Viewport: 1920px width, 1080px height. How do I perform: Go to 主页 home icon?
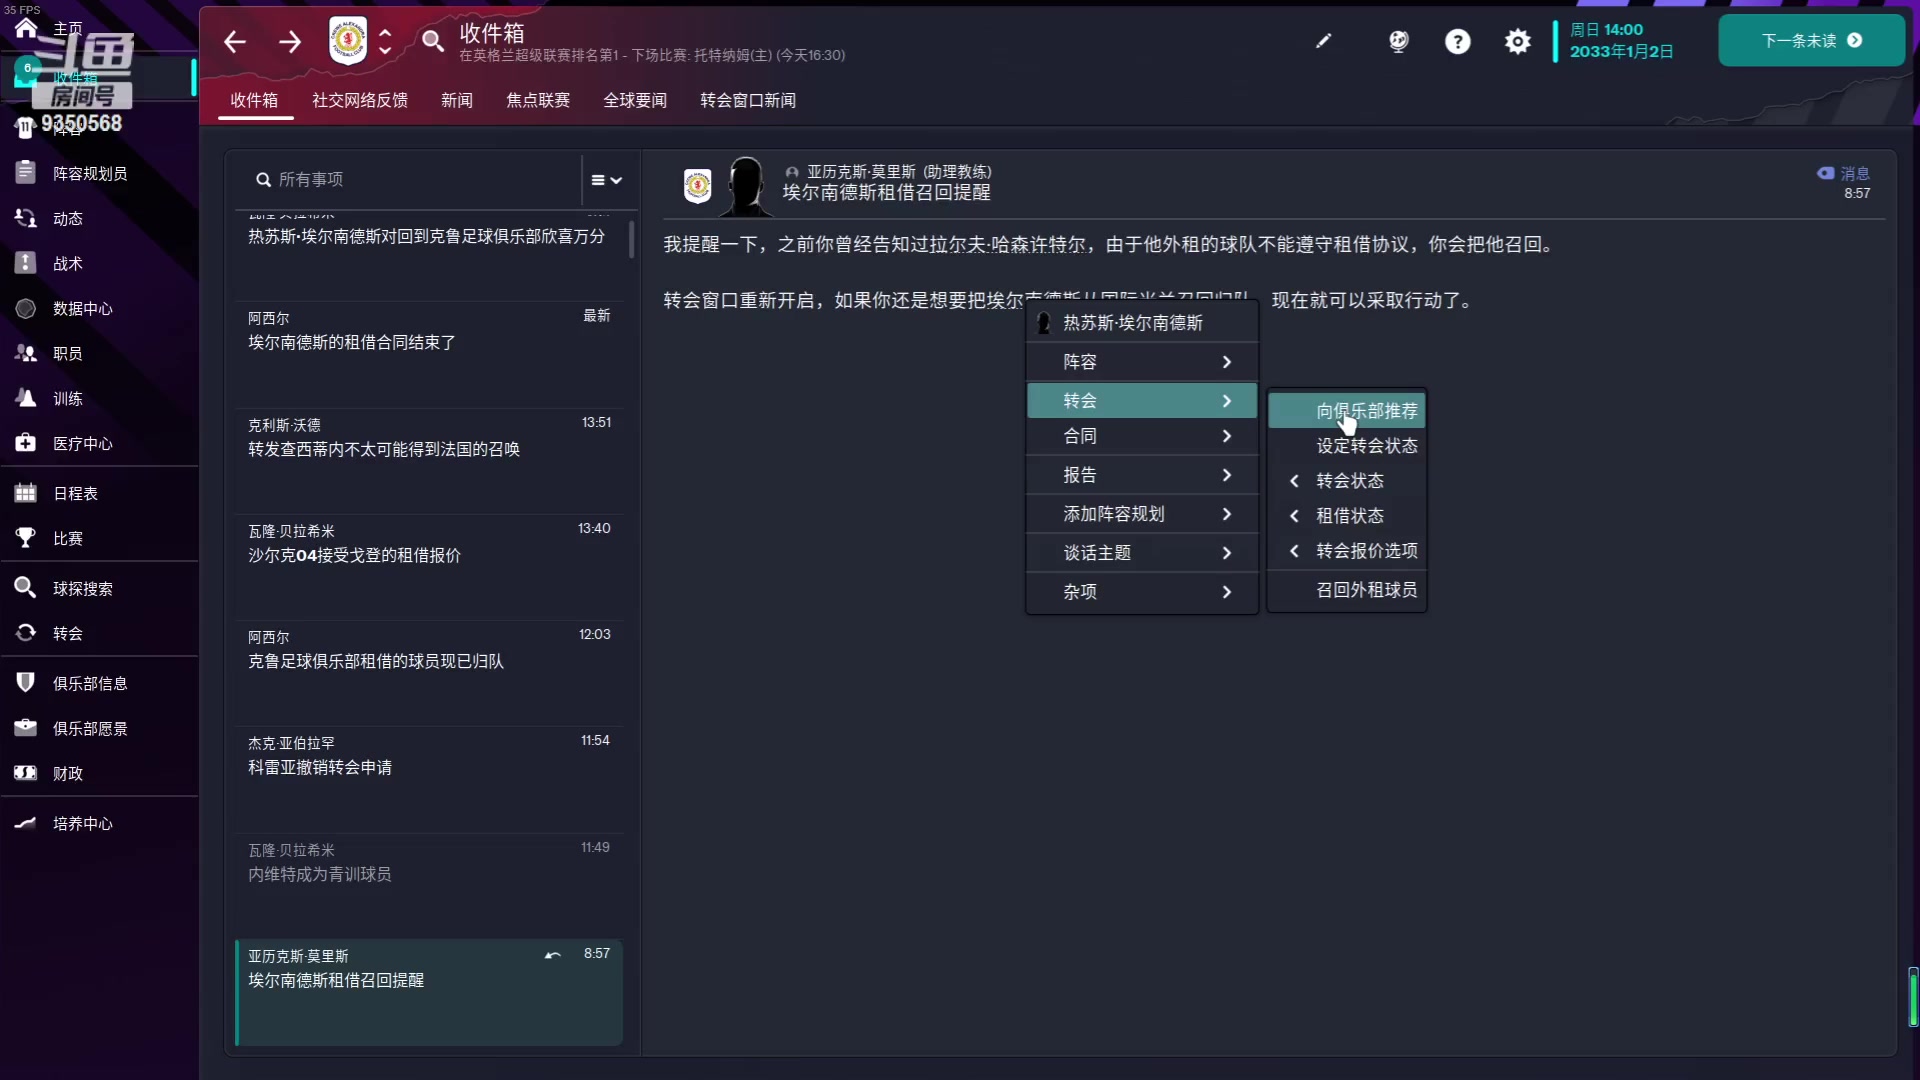[x=26, y=27]
